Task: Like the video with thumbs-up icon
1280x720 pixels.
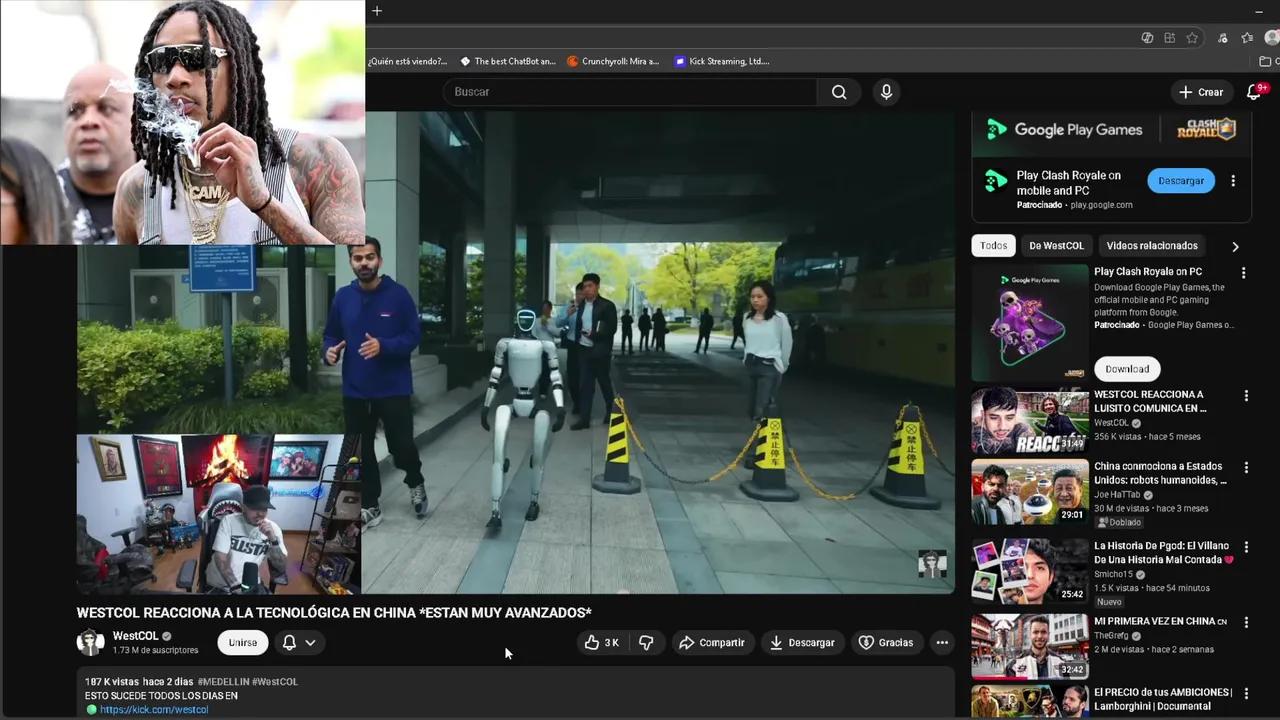Action: [602, 643]
